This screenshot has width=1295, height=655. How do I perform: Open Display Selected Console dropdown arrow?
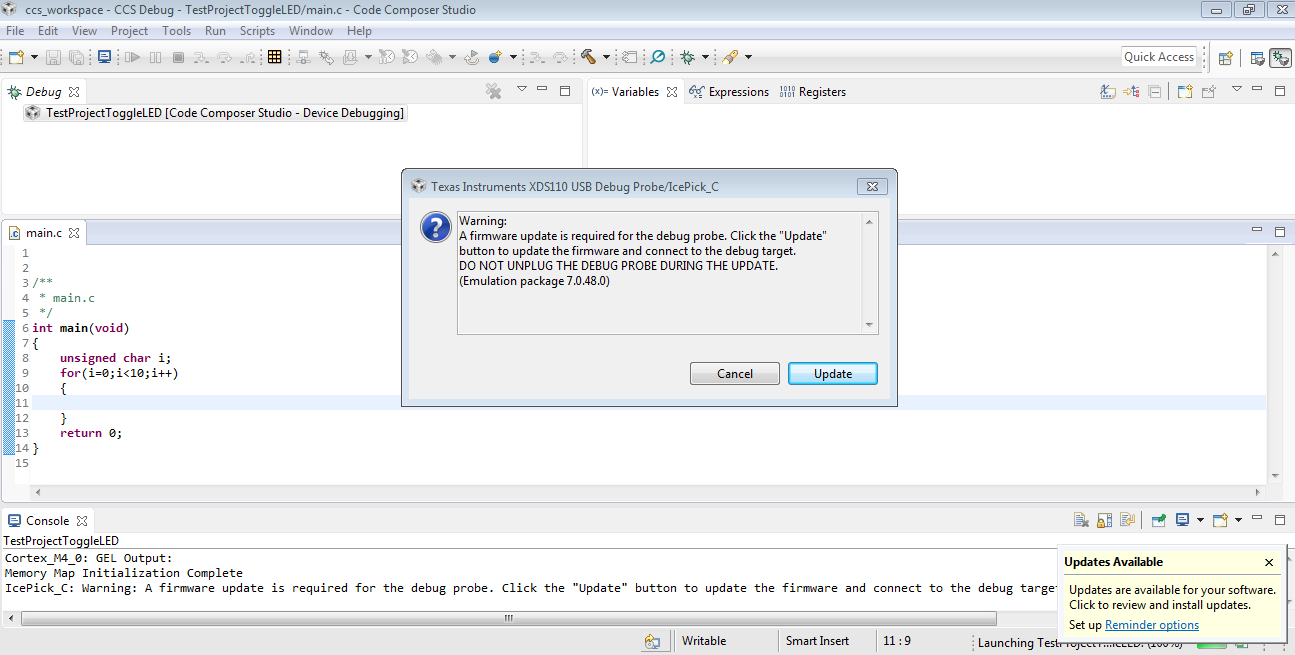tap(1200, 519)
